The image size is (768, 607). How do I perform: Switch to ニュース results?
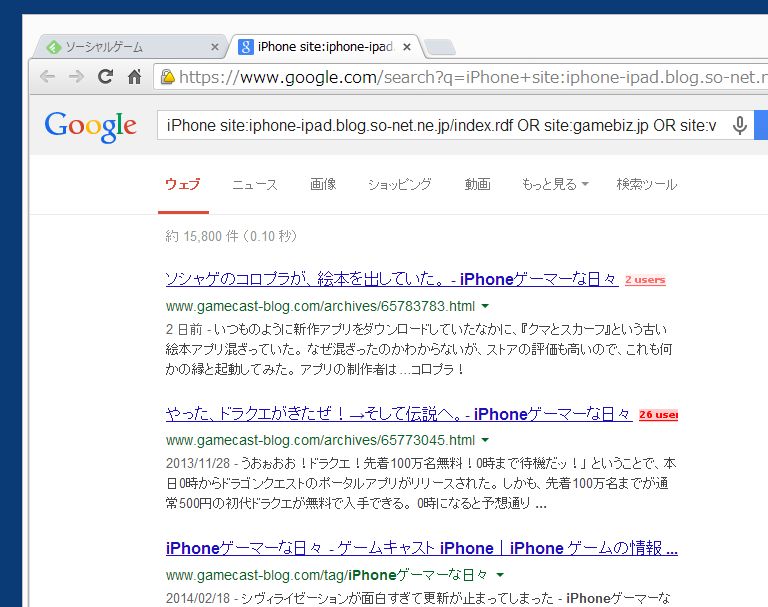(x=255, y=184)
